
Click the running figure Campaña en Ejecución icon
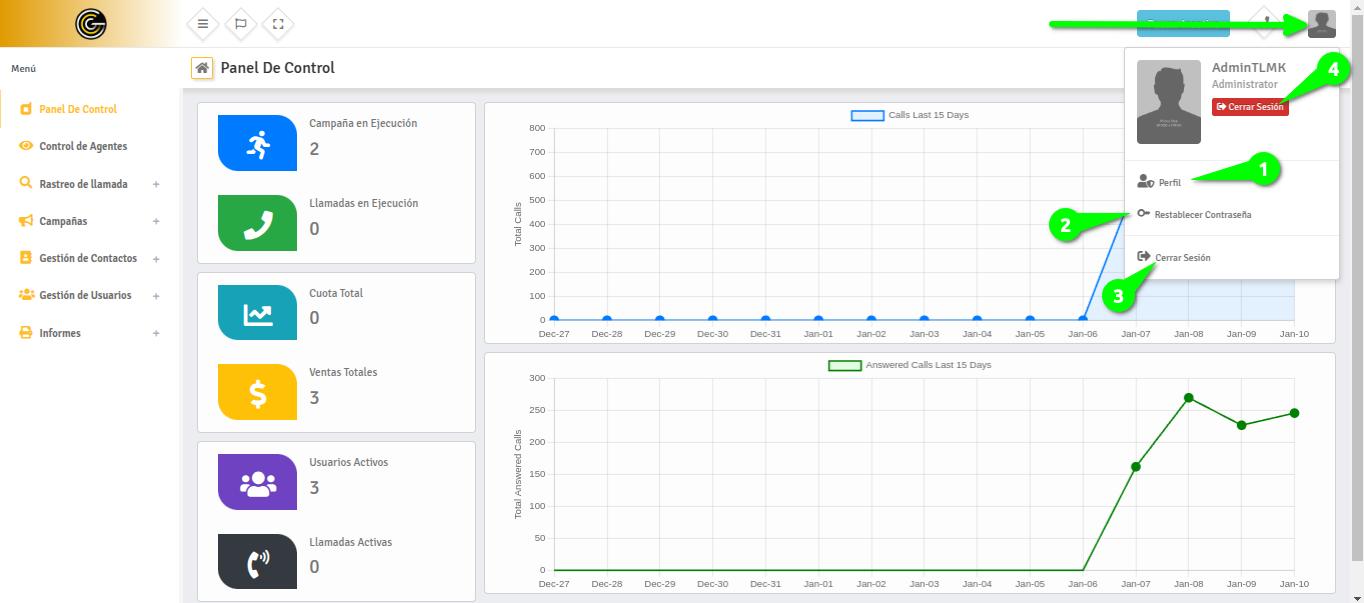tap(257, 143)
